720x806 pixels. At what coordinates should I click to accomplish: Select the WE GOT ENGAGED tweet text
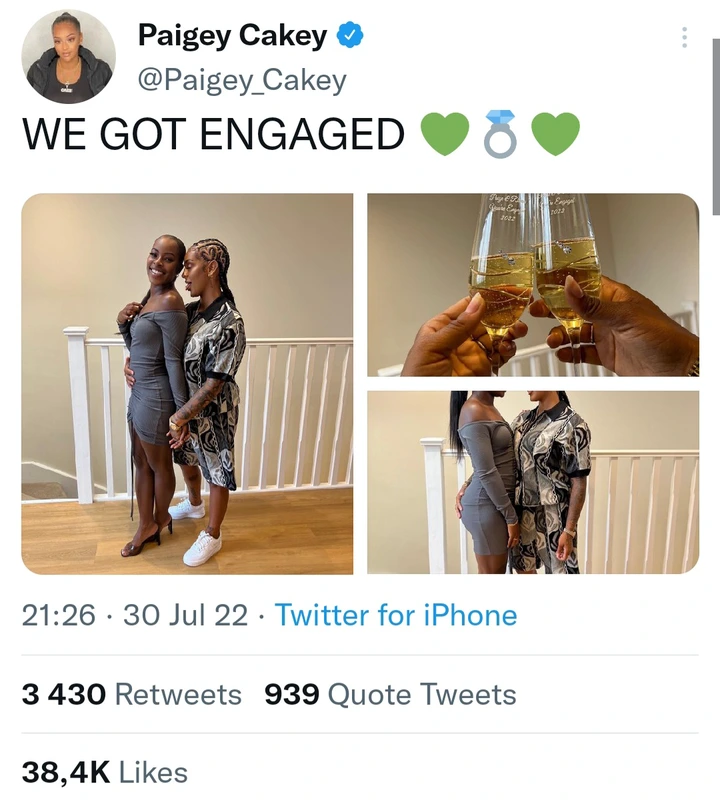214,134
